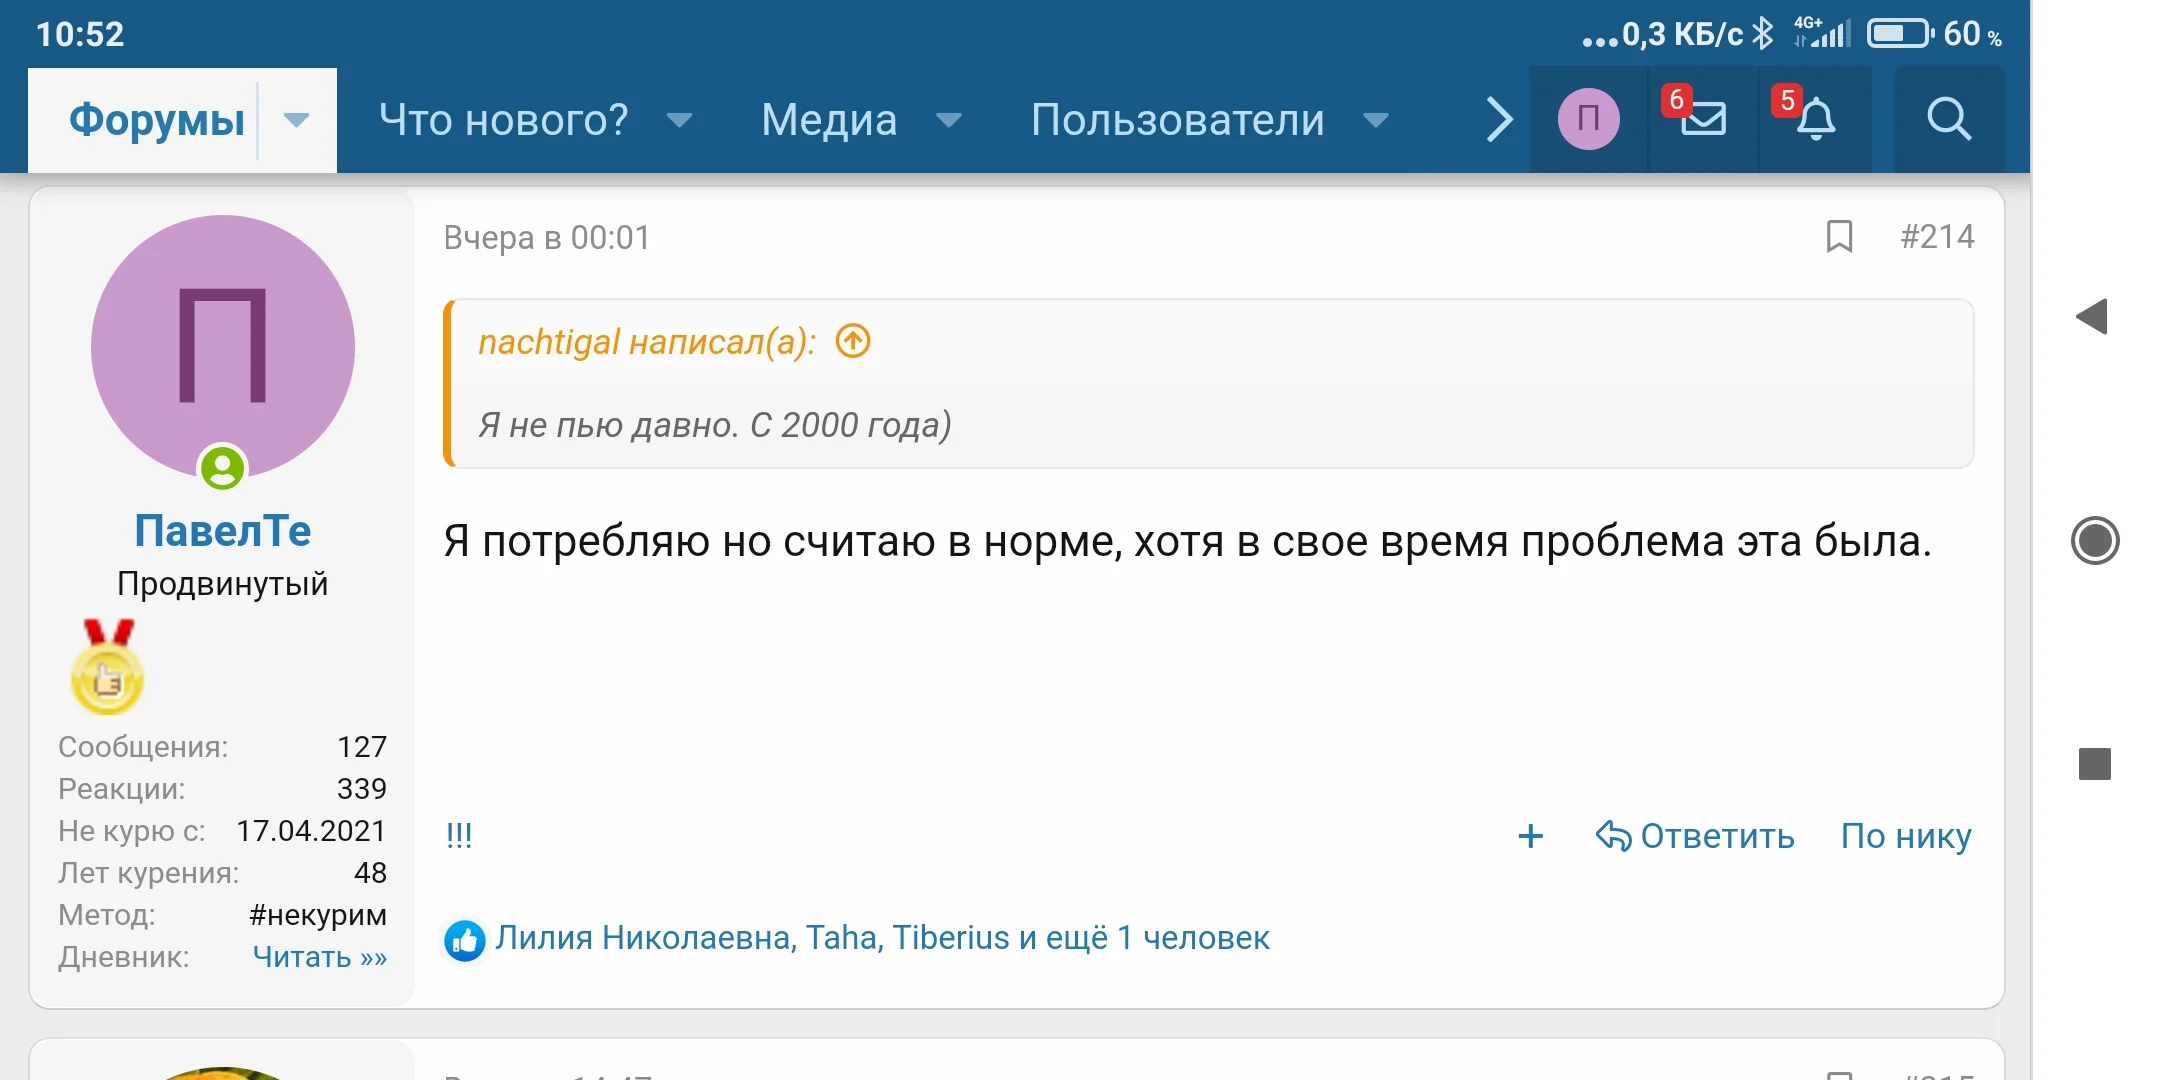Jump to quoted nachtigal post arrow
2160x1080 pixels.
tap(853, 342)
